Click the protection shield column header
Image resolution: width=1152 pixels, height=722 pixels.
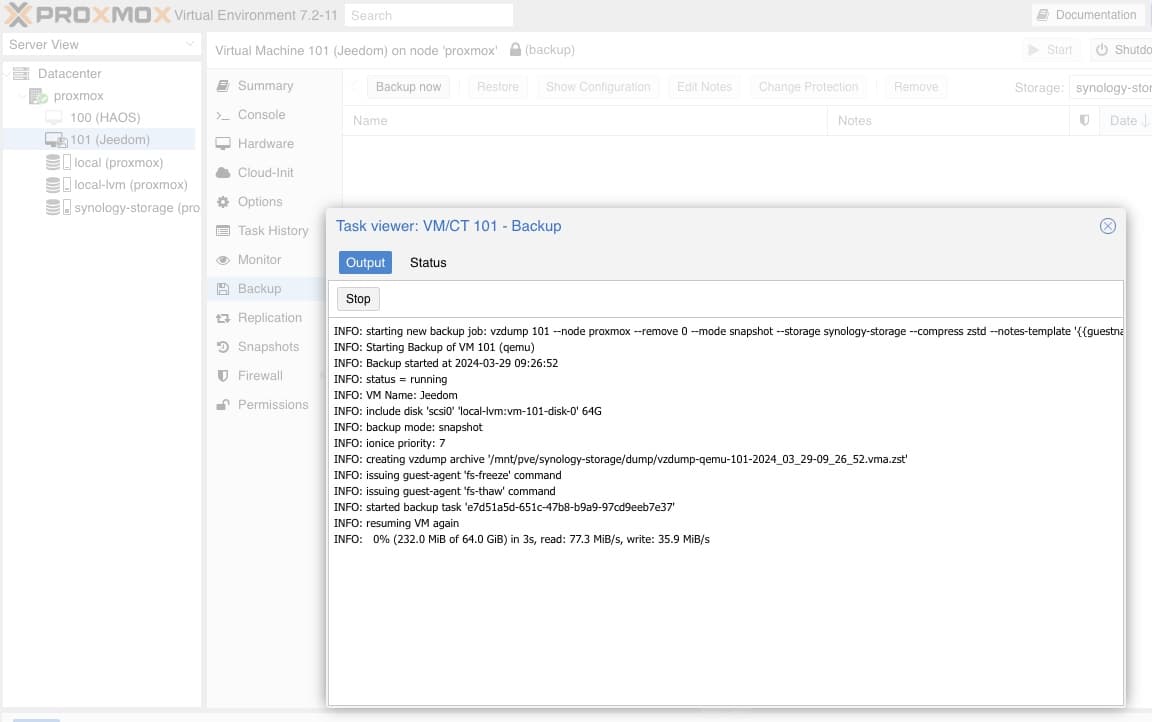1084,120
